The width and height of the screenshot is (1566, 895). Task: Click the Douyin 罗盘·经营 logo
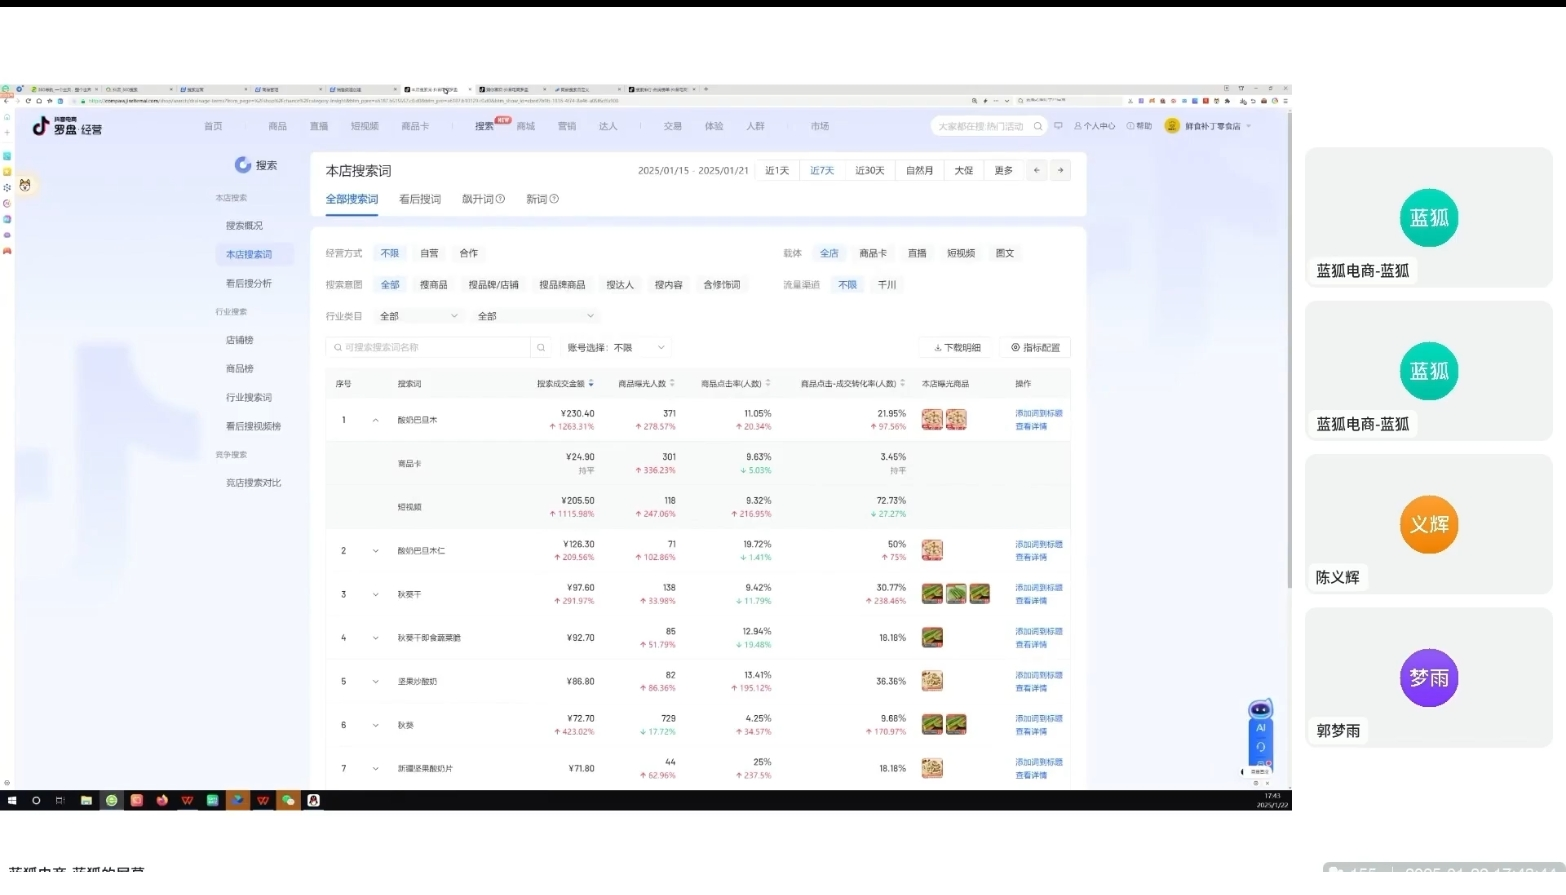(x=67, y=126)
